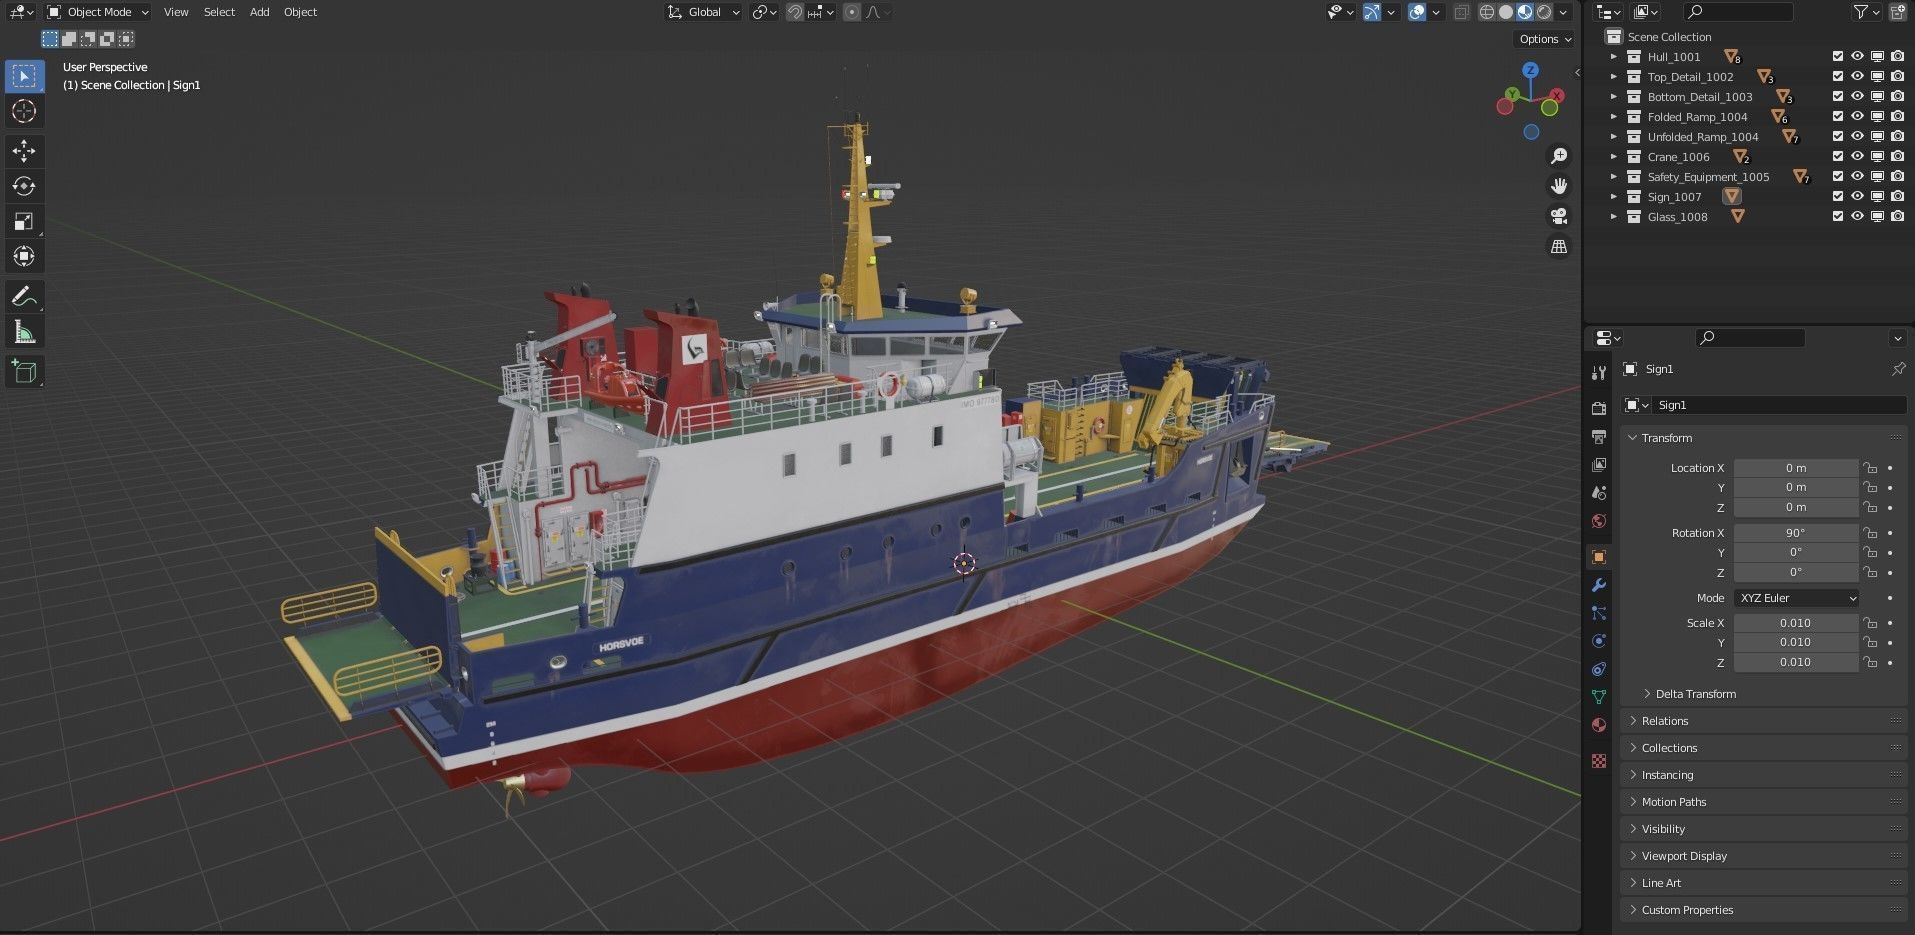Select the Annotate pencil tool
Viewport: 1915px width, 935px height.
pos(24,297)
